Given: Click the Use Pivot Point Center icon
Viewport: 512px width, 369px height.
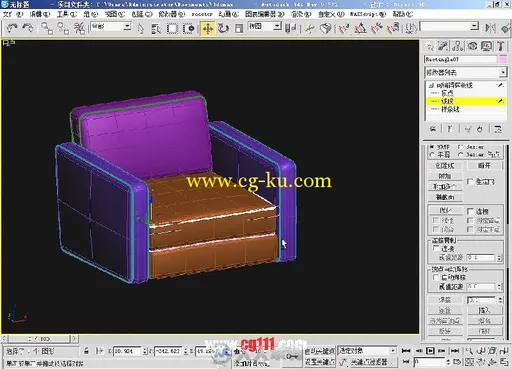Looking at the screenshot, I should 290,29.
